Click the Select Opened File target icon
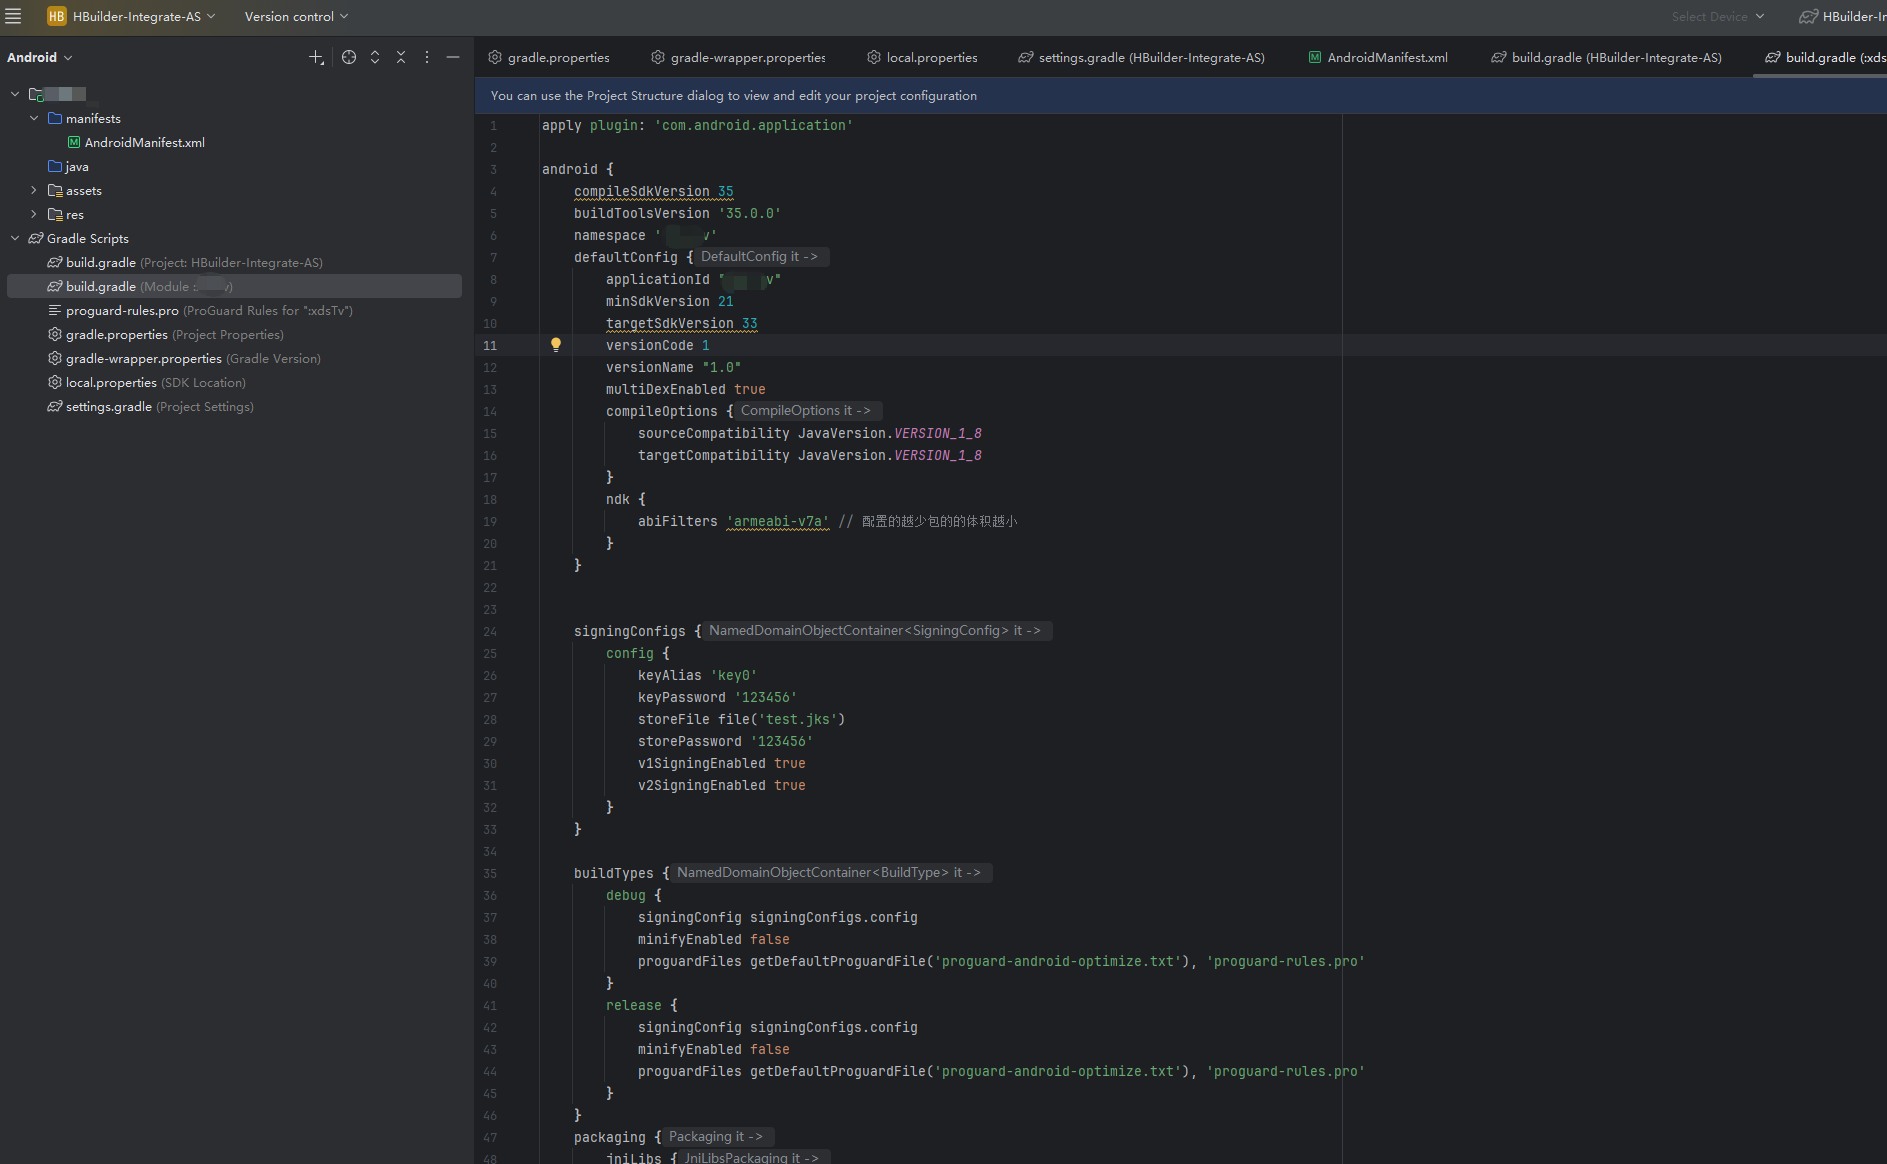The image size is (1887, 1164). tap(348, 57)
